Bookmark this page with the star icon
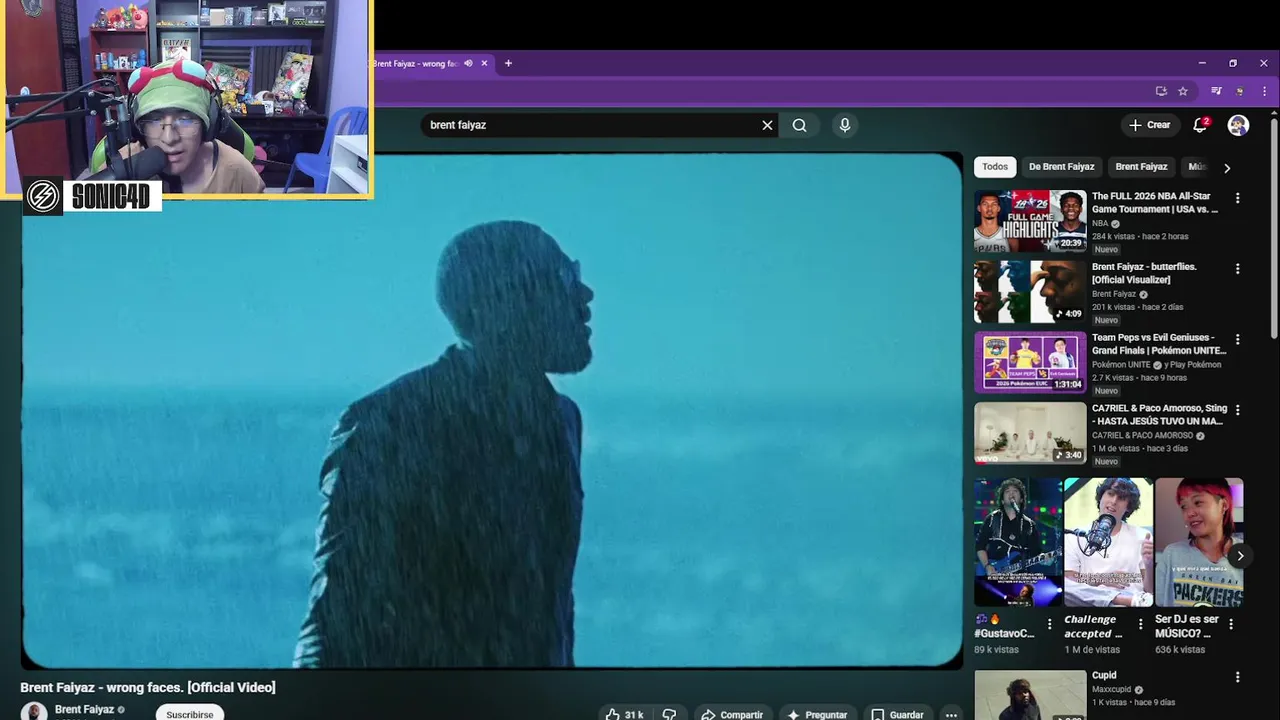 (1183, 91)
